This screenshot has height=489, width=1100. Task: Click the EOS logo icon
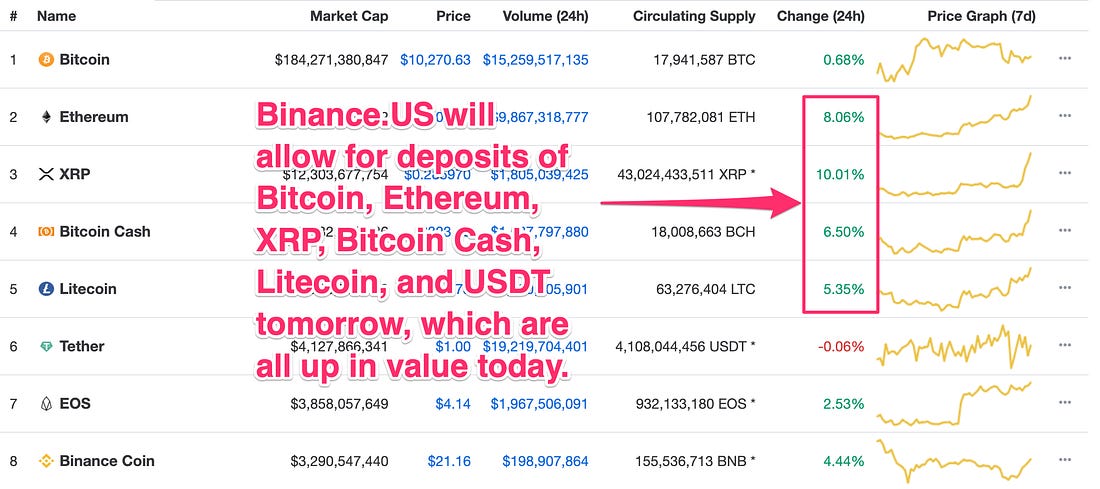pos(46,404)
